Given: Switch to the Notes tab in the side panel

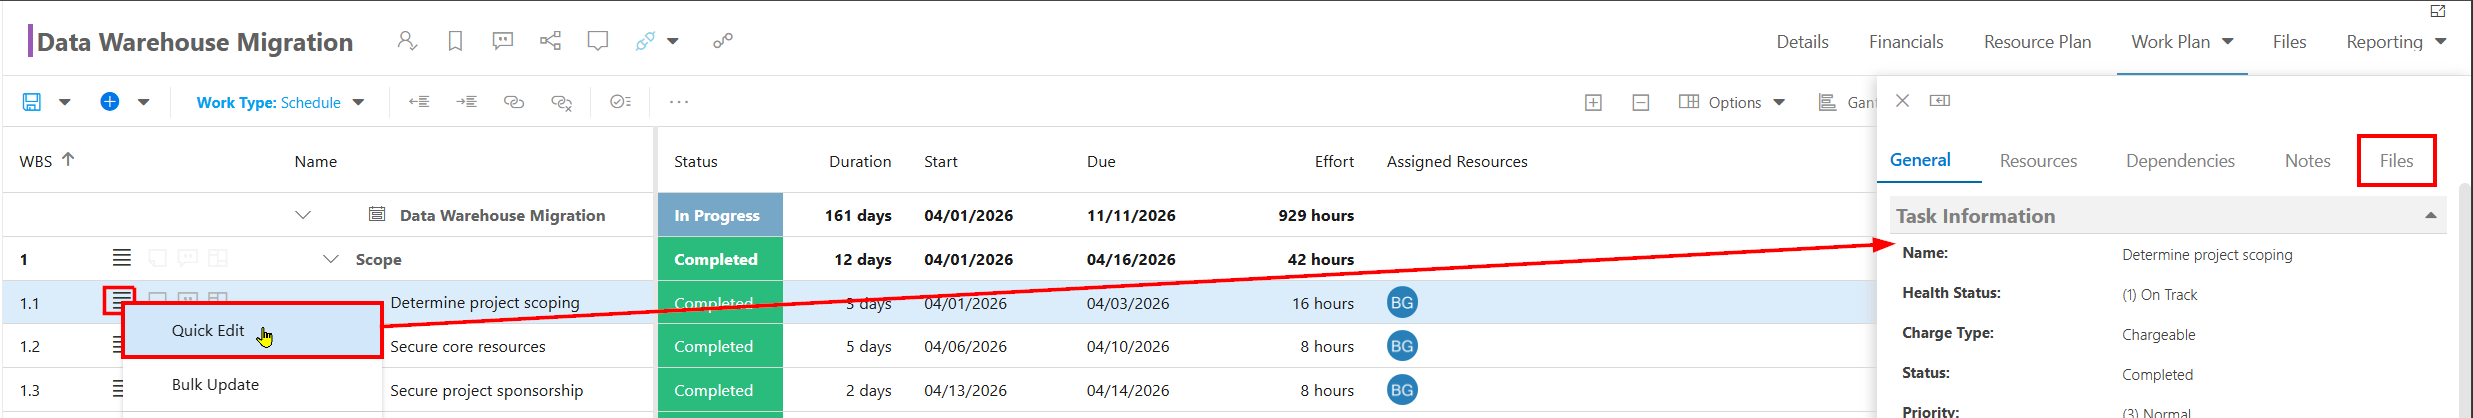Looking at the screenshot, I should pyautogui.click(x=2307, y=161).
